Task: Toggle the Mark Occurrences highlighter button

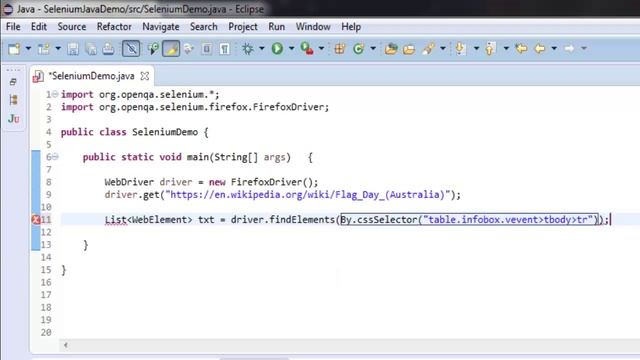Action: (x=171, y=49)
